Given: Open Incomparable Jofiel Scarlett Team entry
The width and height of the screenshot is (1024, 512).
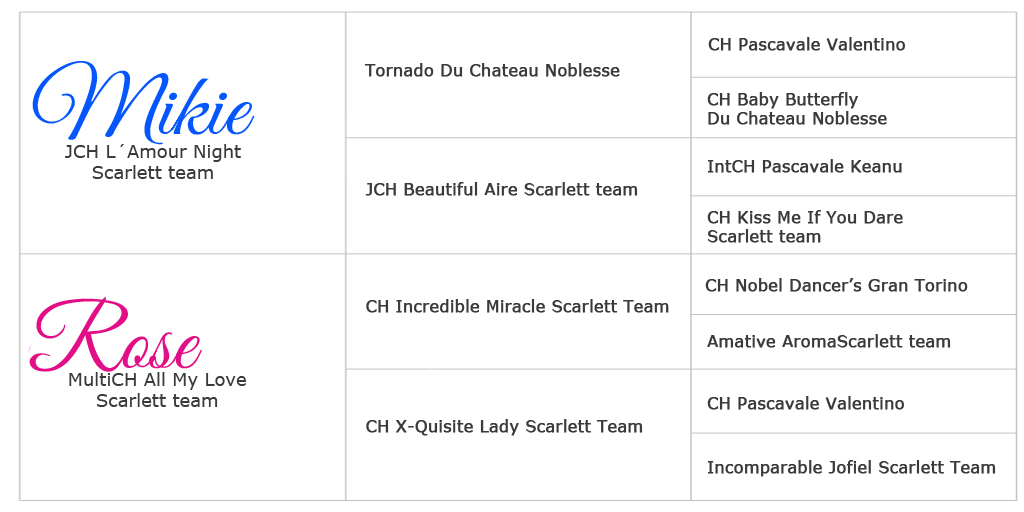Looking at the screenshot, I should (x=851, y=468).
